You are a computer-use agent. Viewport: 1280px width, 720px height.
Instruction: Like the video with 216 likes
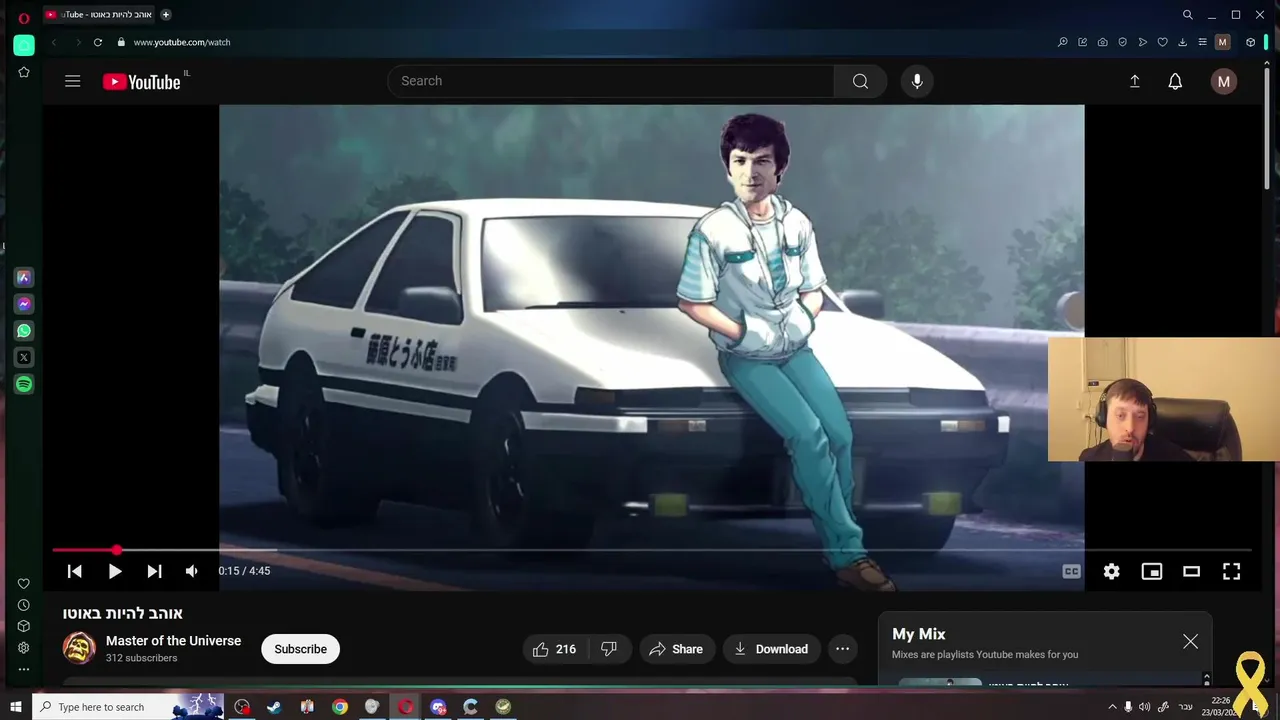[x=555, y=649]
